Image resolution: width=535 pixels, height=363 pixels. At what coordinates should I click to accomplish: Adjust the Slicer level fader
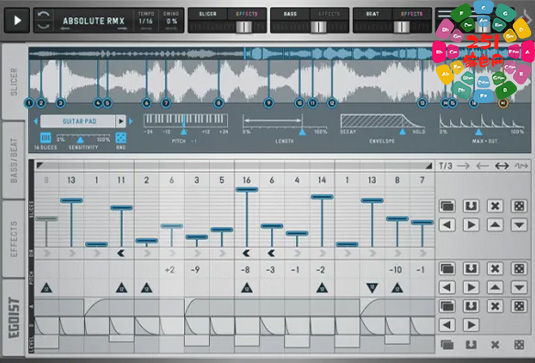point(244,27)
